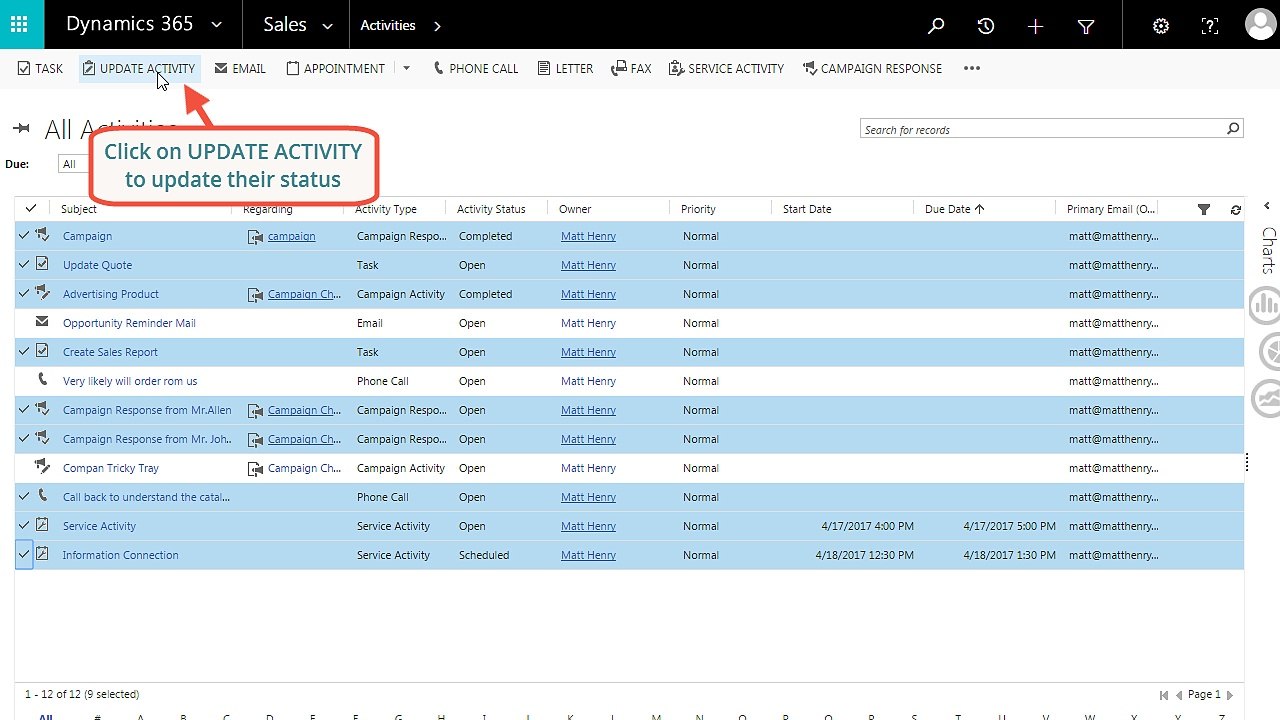Image resolution: width=1280 pixels, height=720 pixels.
Task: Open the settings gear
Action: (x=1161, y=26)
